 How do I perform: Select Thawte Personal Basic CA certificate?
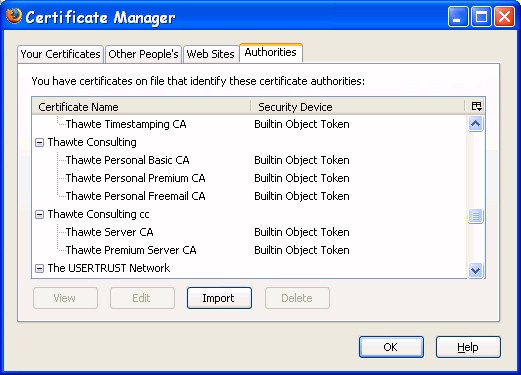click(249, 160)
